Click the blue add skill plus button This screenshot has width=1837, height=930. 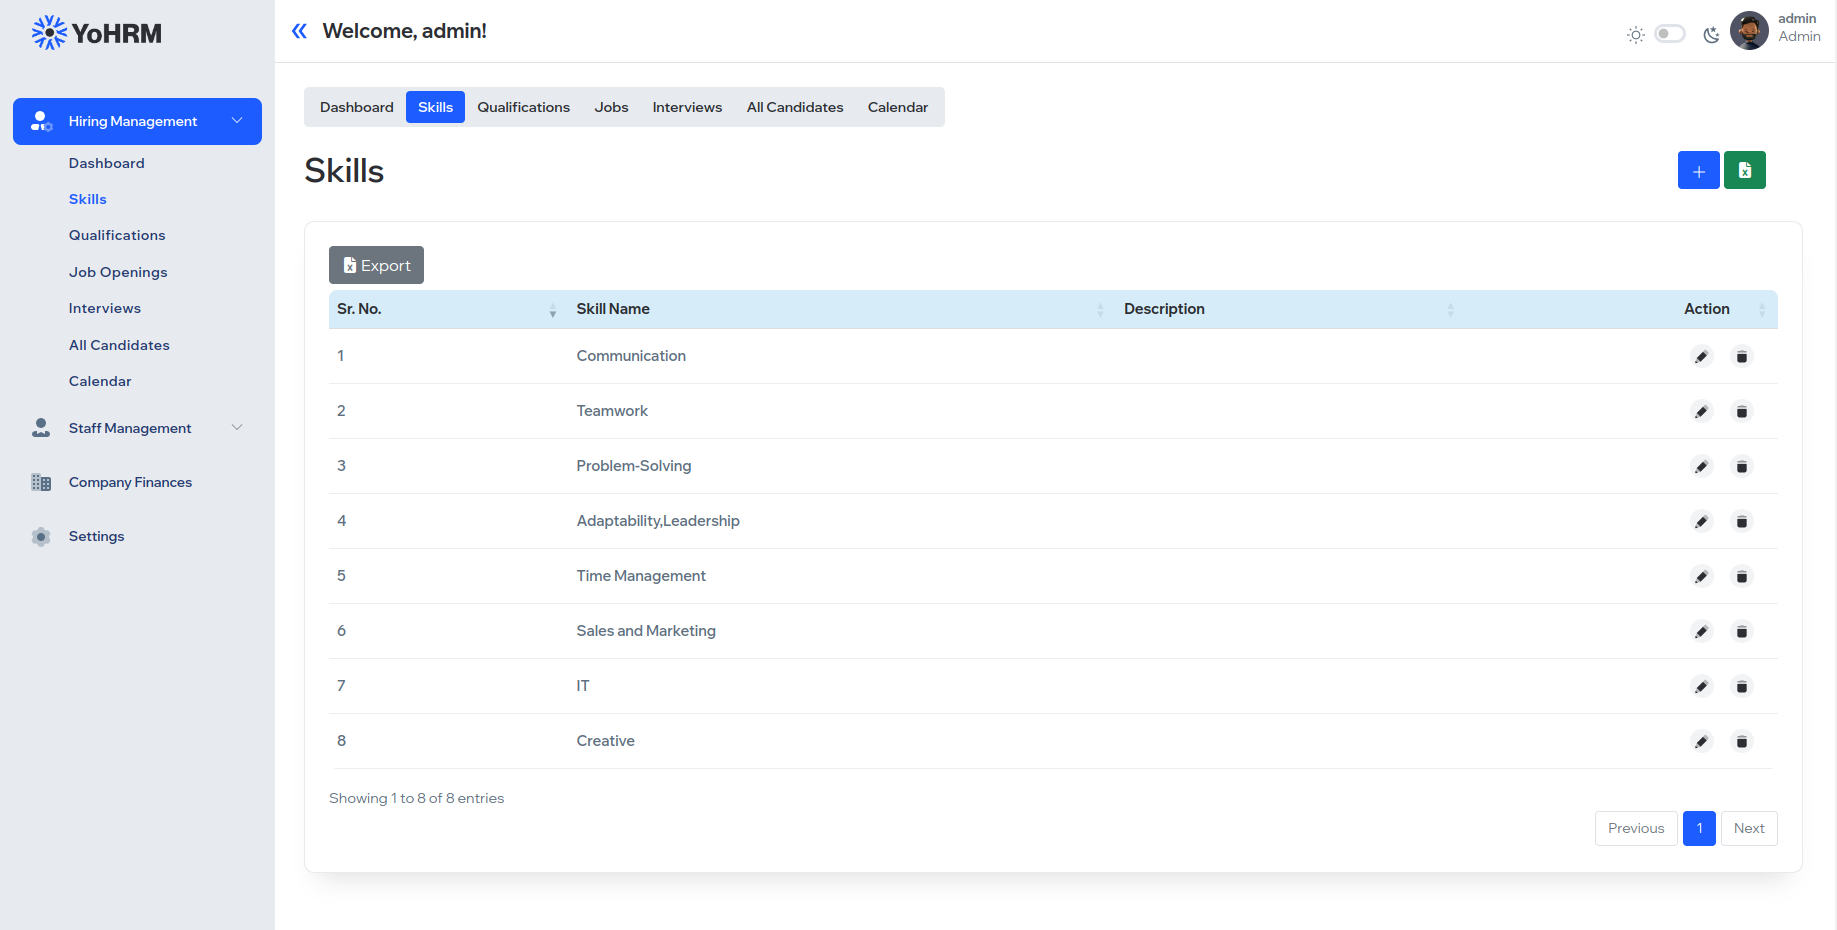1698,171
